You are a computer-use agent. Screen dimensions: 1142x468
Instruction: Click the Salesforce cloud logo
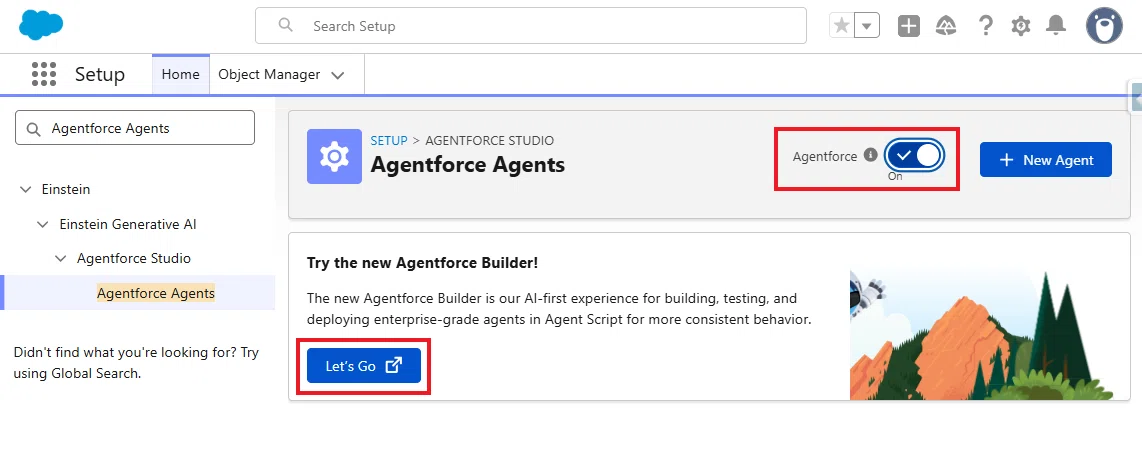pyautogui.click(x=41, y=25)
